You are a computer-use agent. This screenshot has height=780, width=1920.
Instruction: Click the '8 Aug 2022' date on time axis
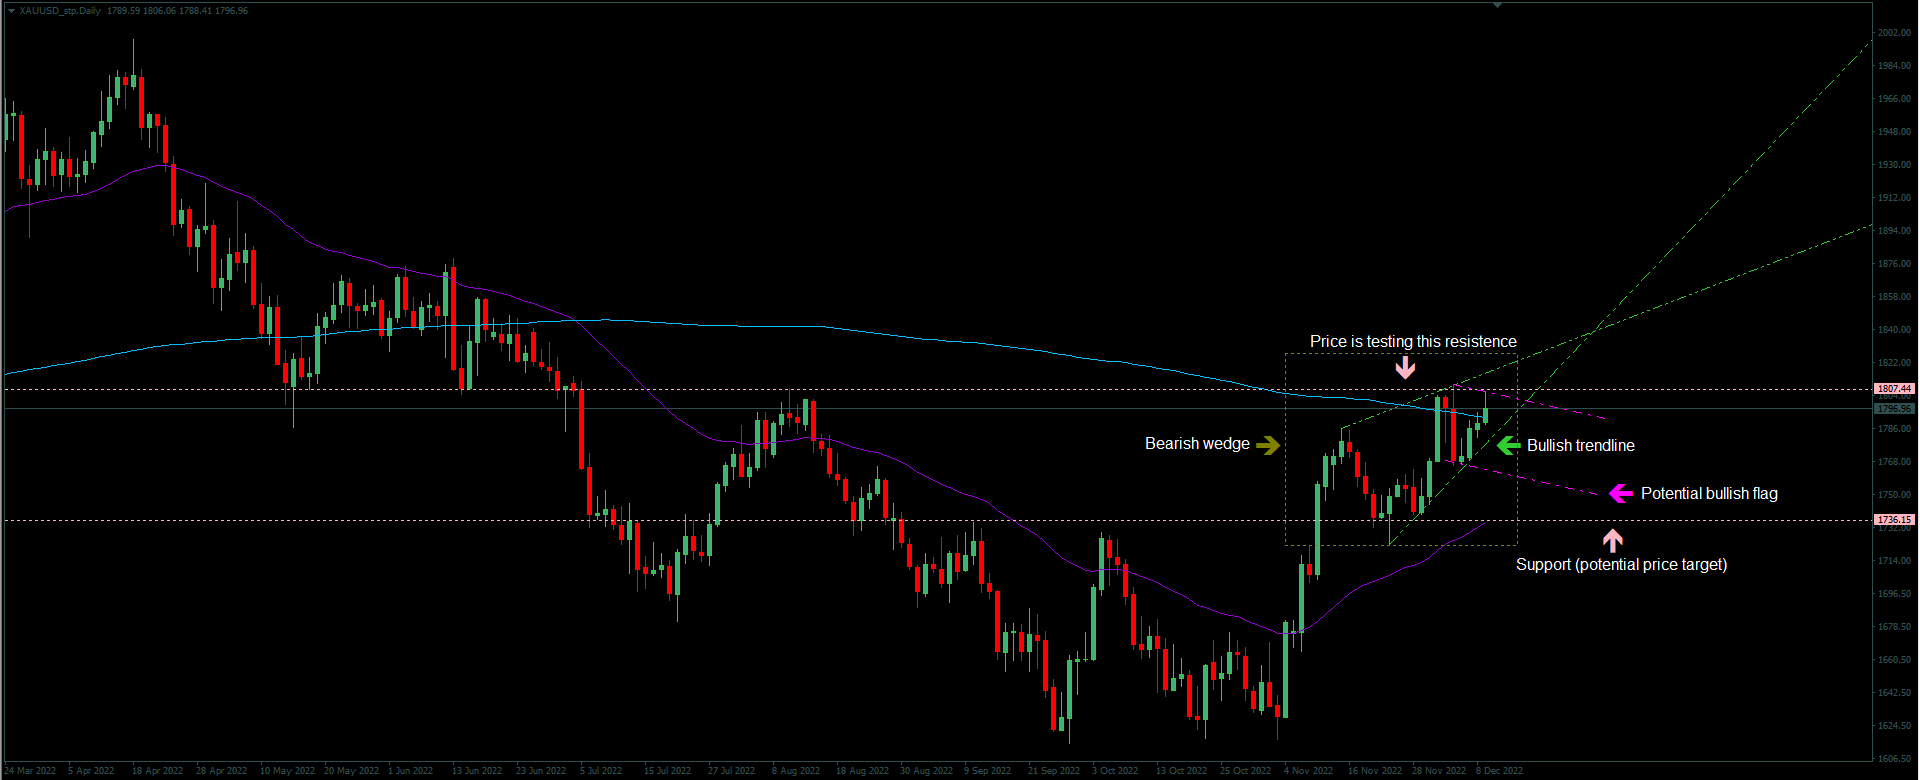795,771
